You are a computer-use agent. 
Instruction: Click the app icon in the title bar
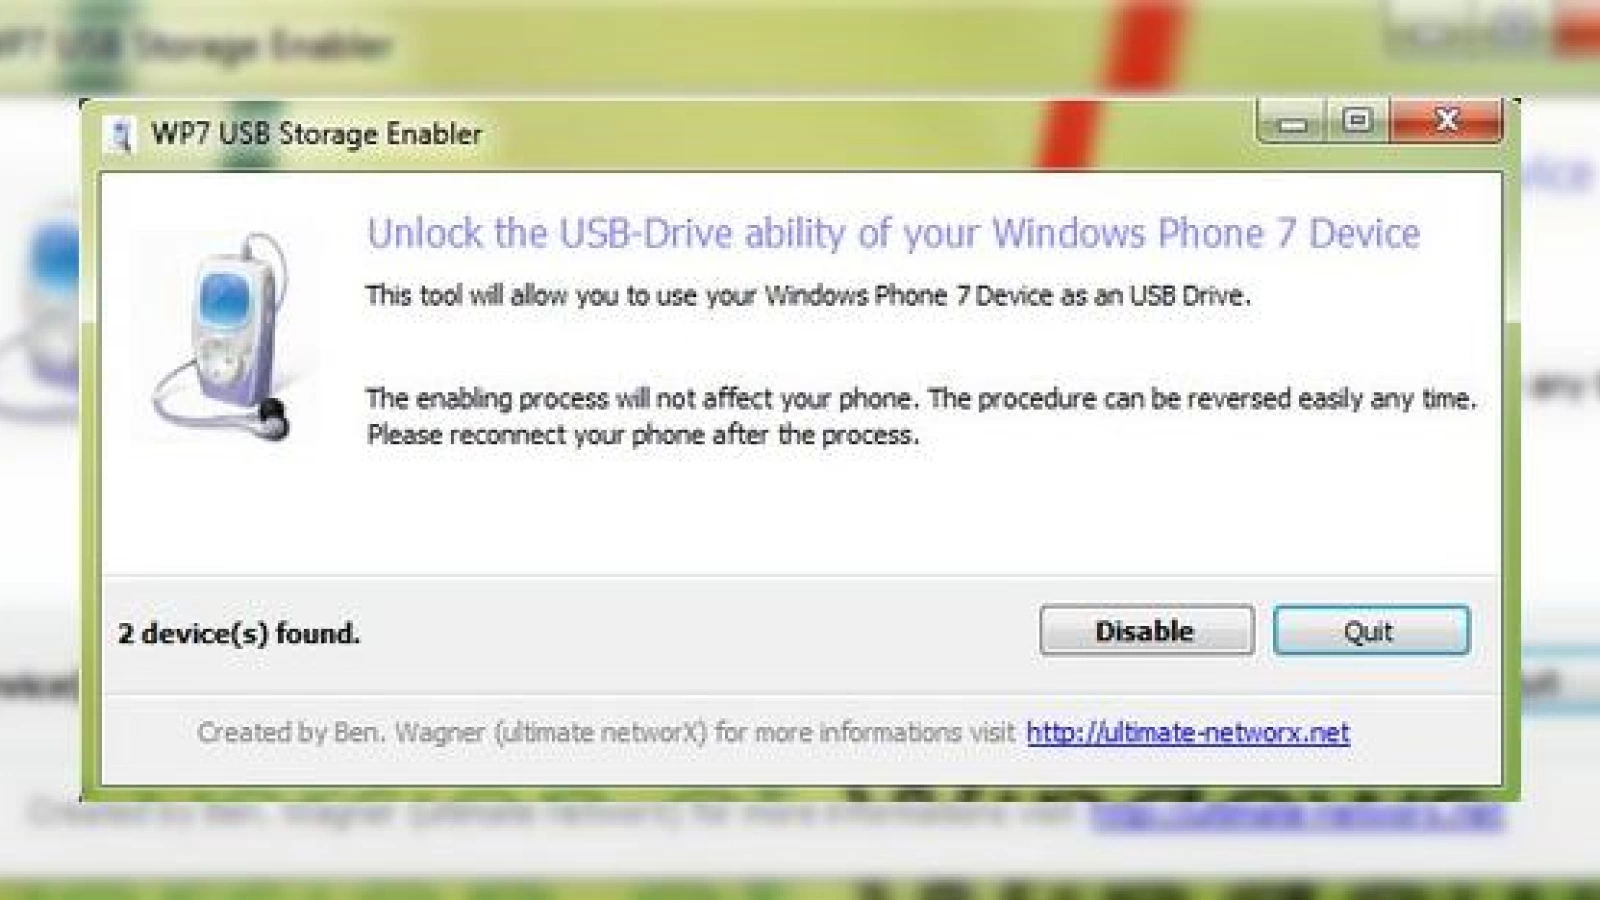[121, 135]
